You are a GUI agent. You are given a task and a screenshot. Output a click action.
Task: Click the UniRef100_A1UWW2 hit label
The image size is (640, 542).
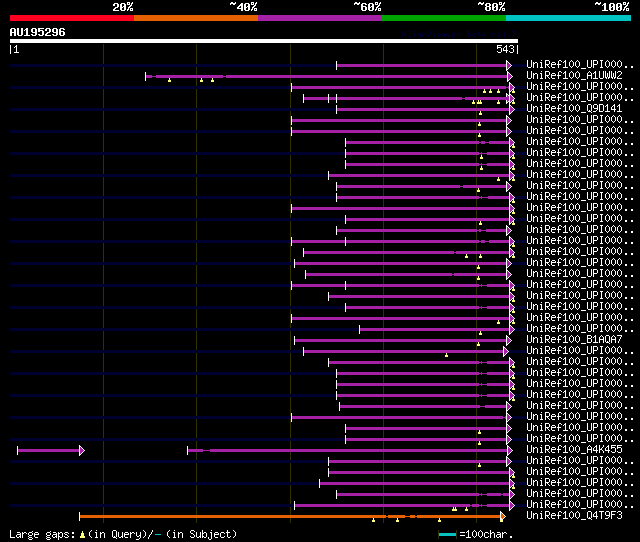(574, 76)
